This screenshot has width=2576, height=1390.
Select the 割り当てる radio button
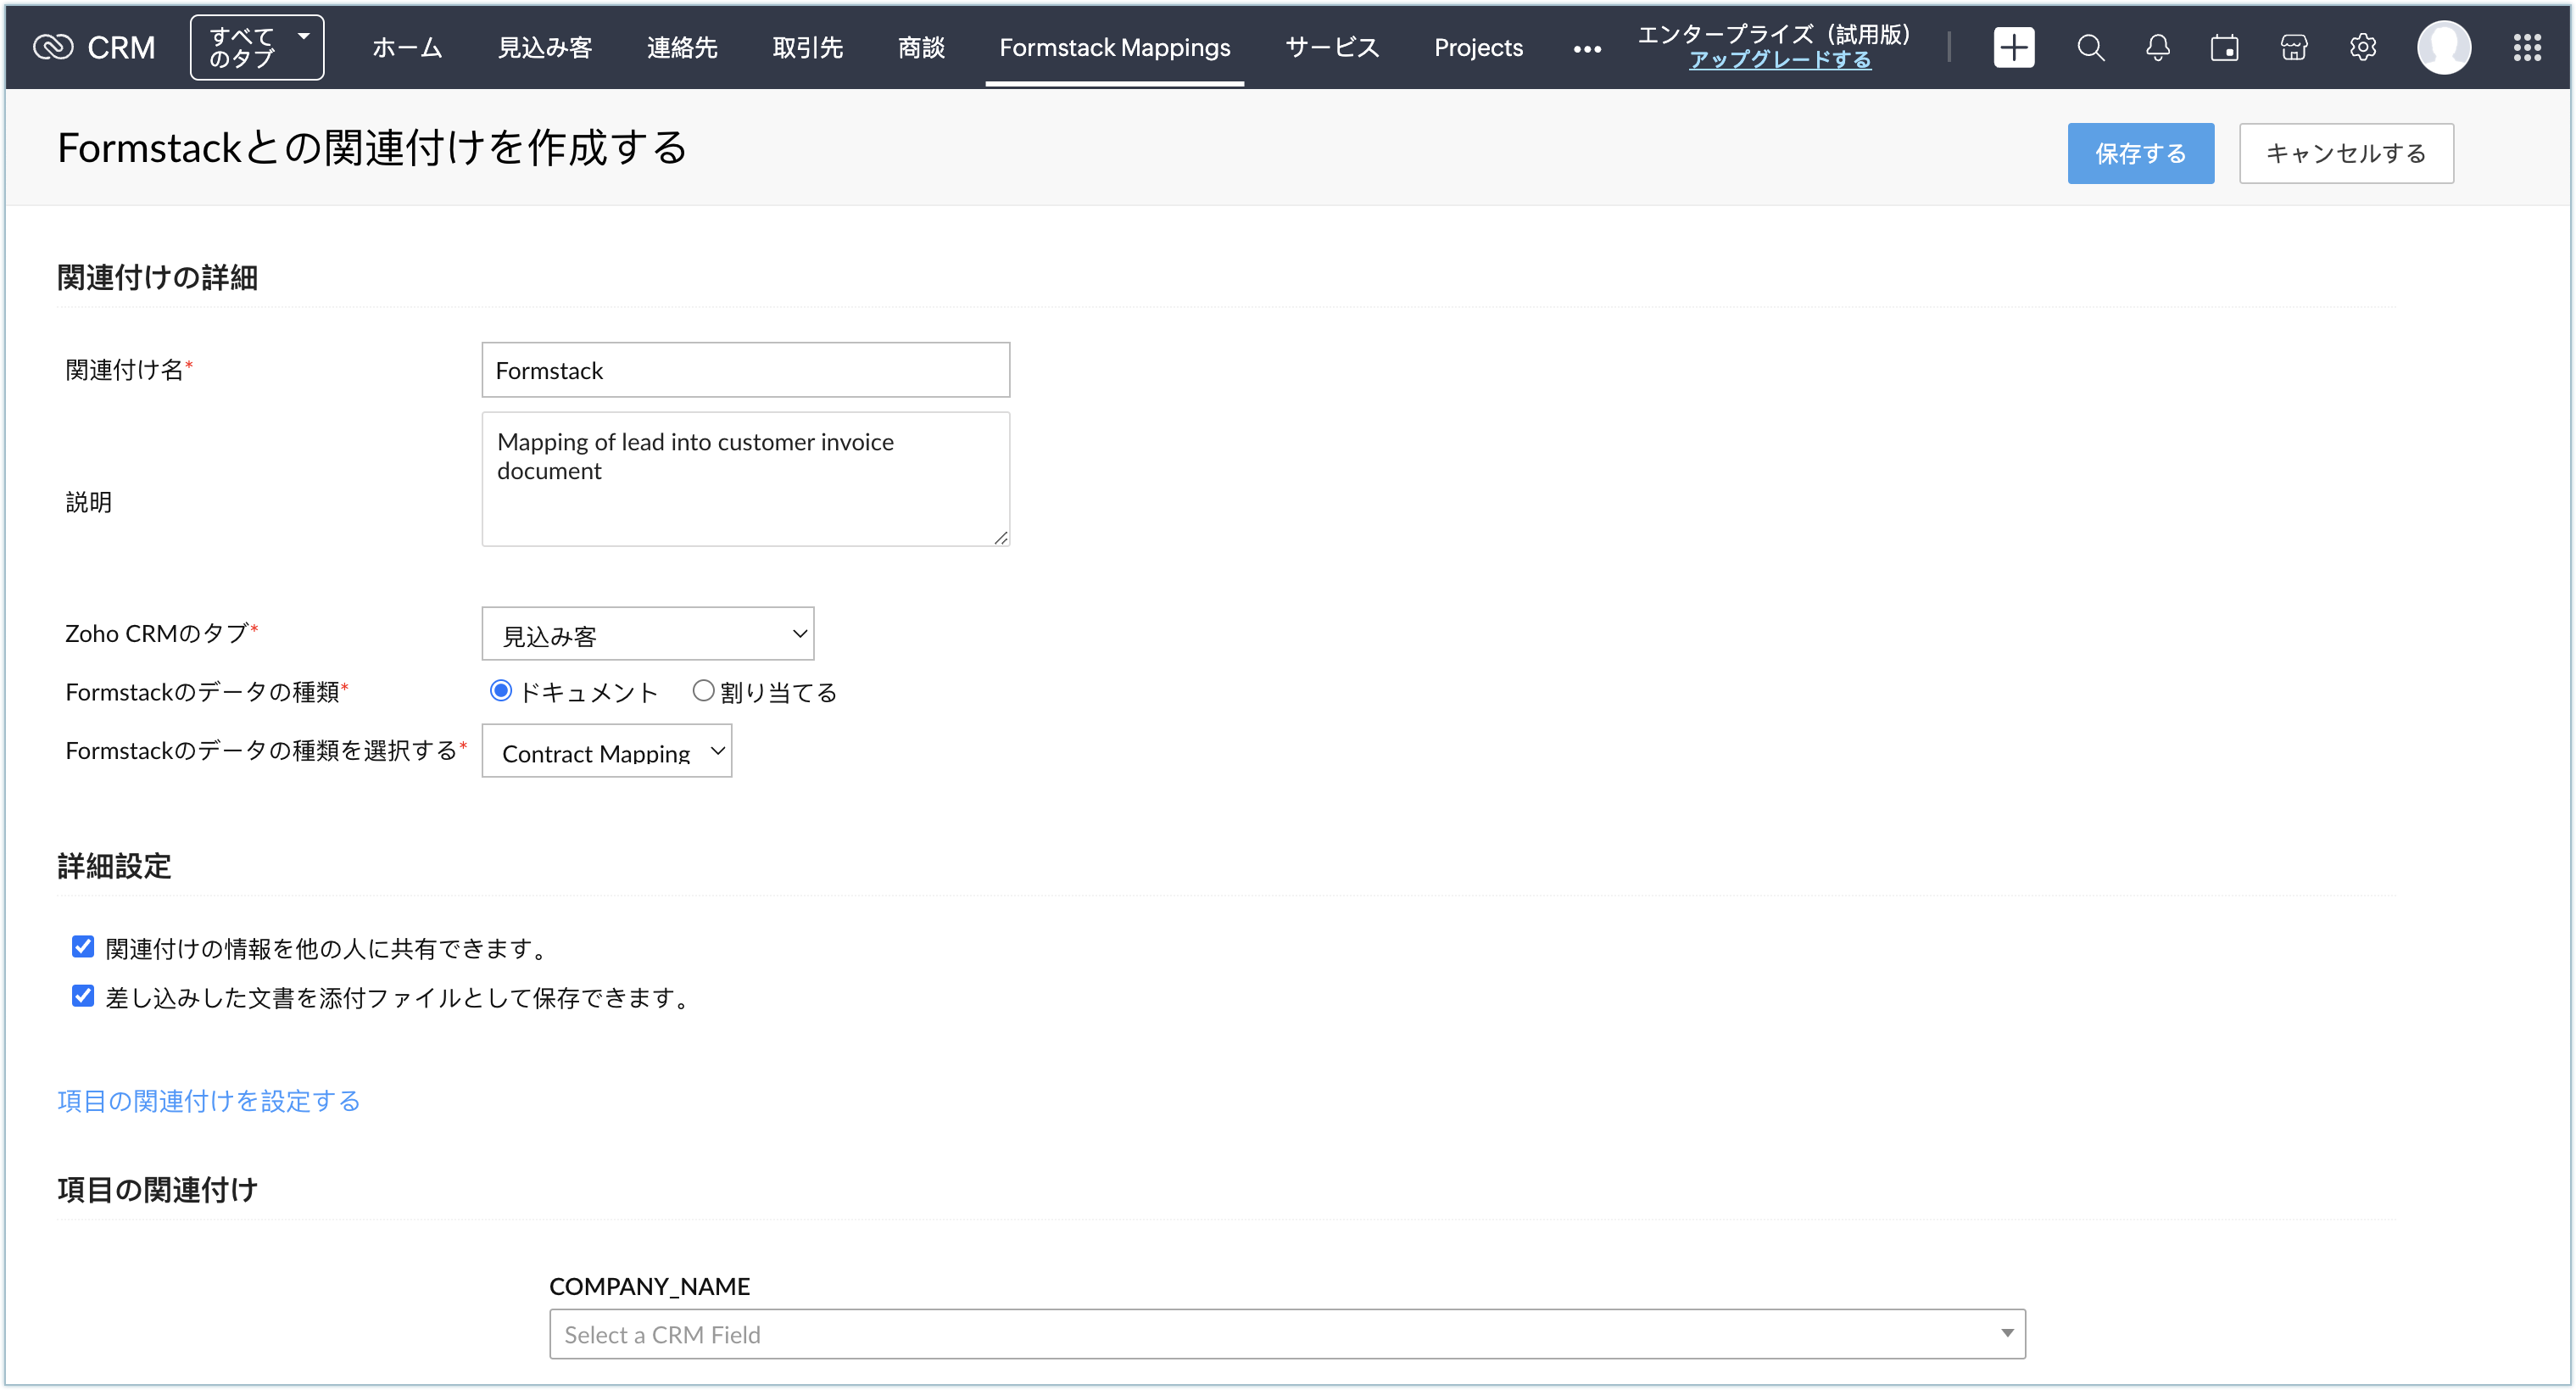pos(704,691)
